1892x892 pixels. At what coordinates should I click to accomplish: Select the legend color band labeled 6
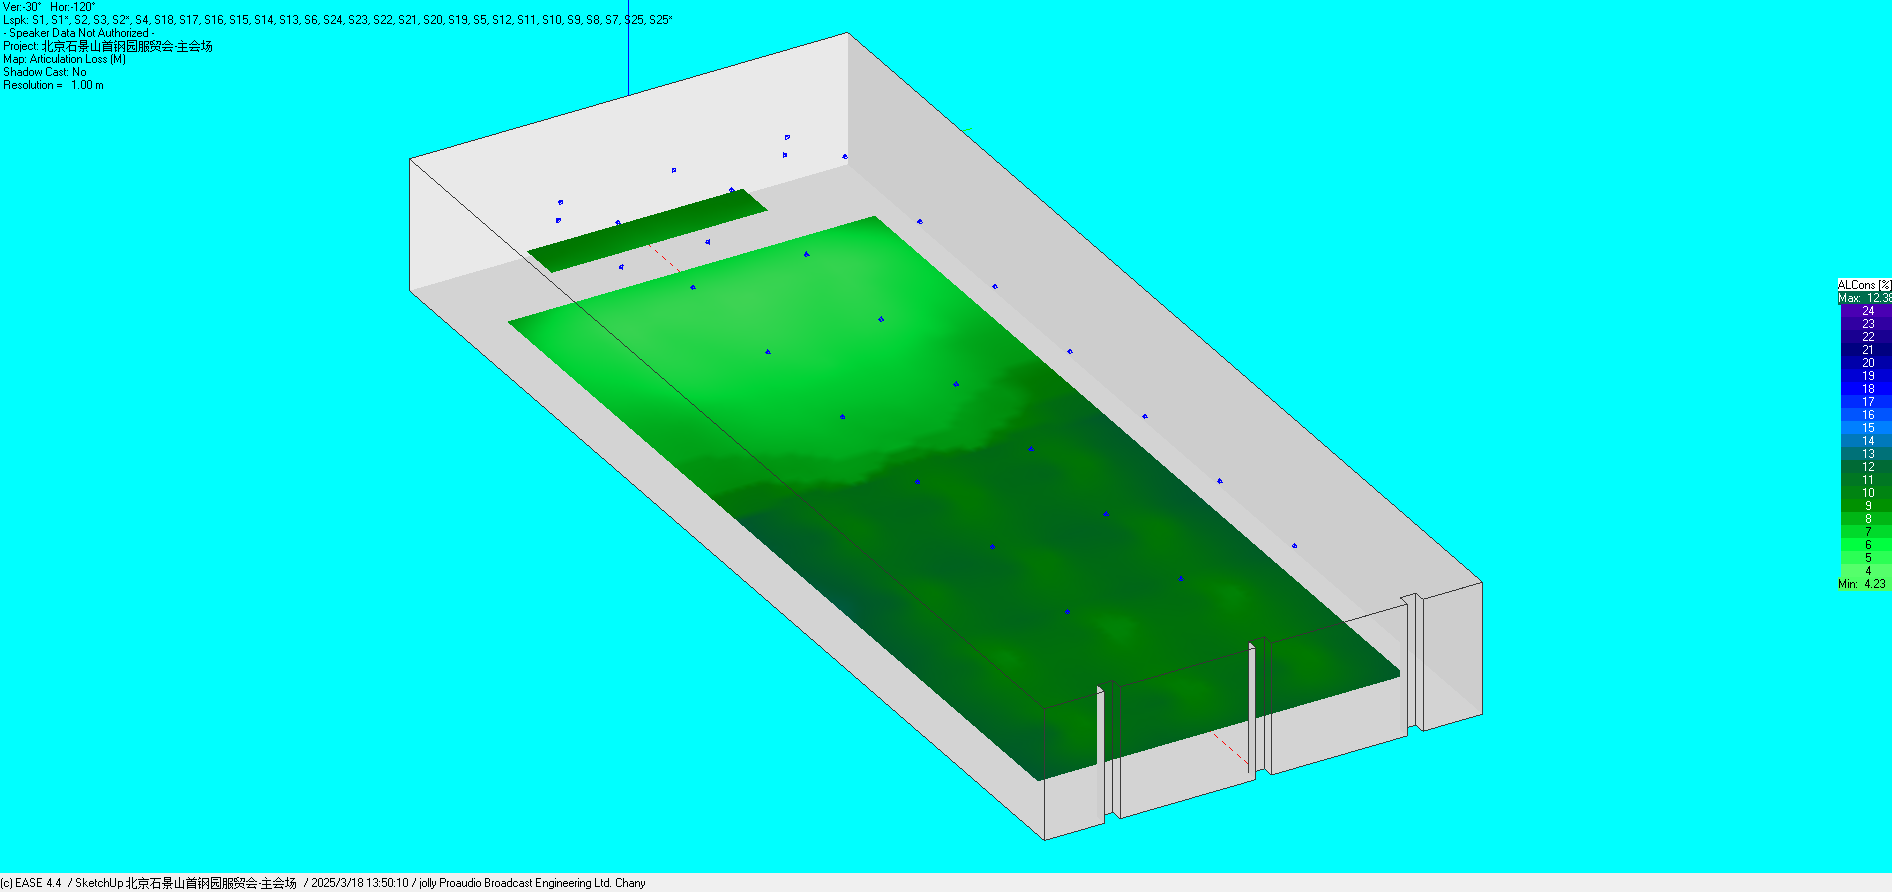[x=1866, y=545]
